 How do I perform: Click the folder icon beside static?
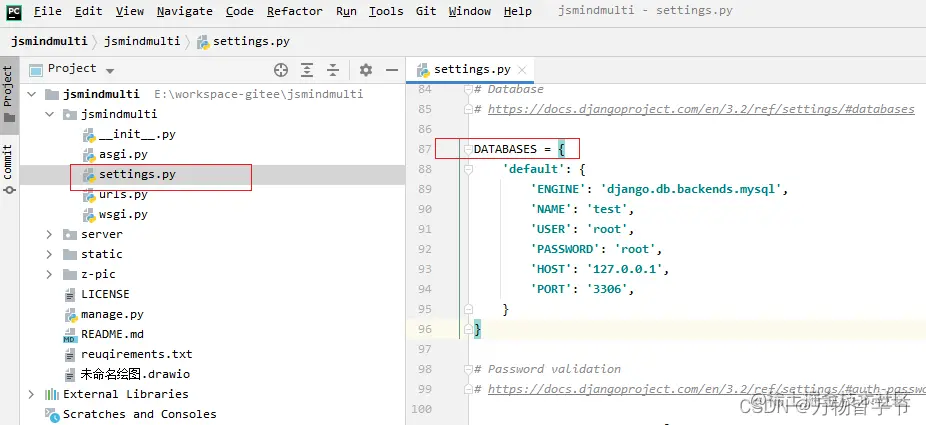coord(70,254)
